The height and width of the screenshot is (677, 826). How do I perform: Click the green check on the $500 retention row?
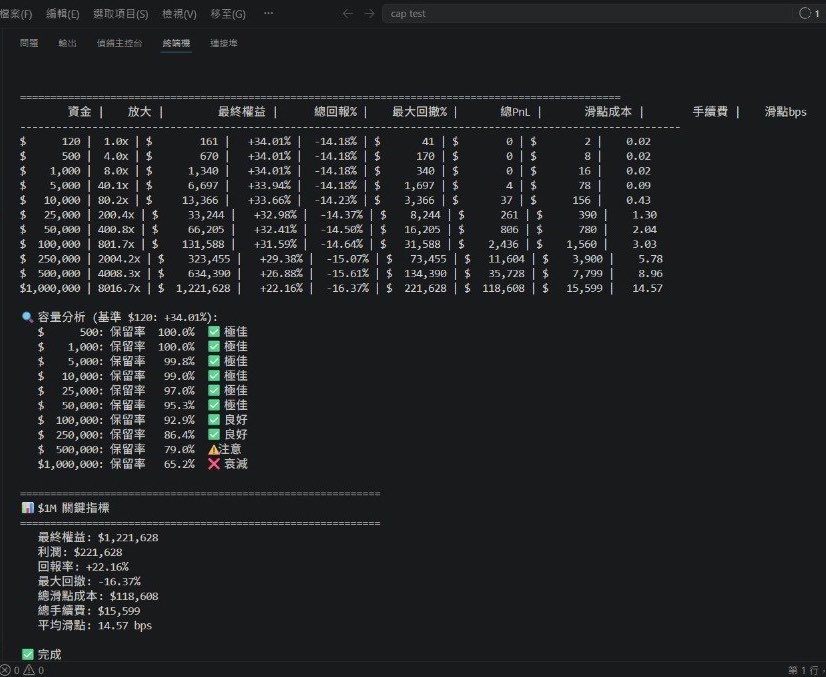pyautogui.click(x=214, y=332)
